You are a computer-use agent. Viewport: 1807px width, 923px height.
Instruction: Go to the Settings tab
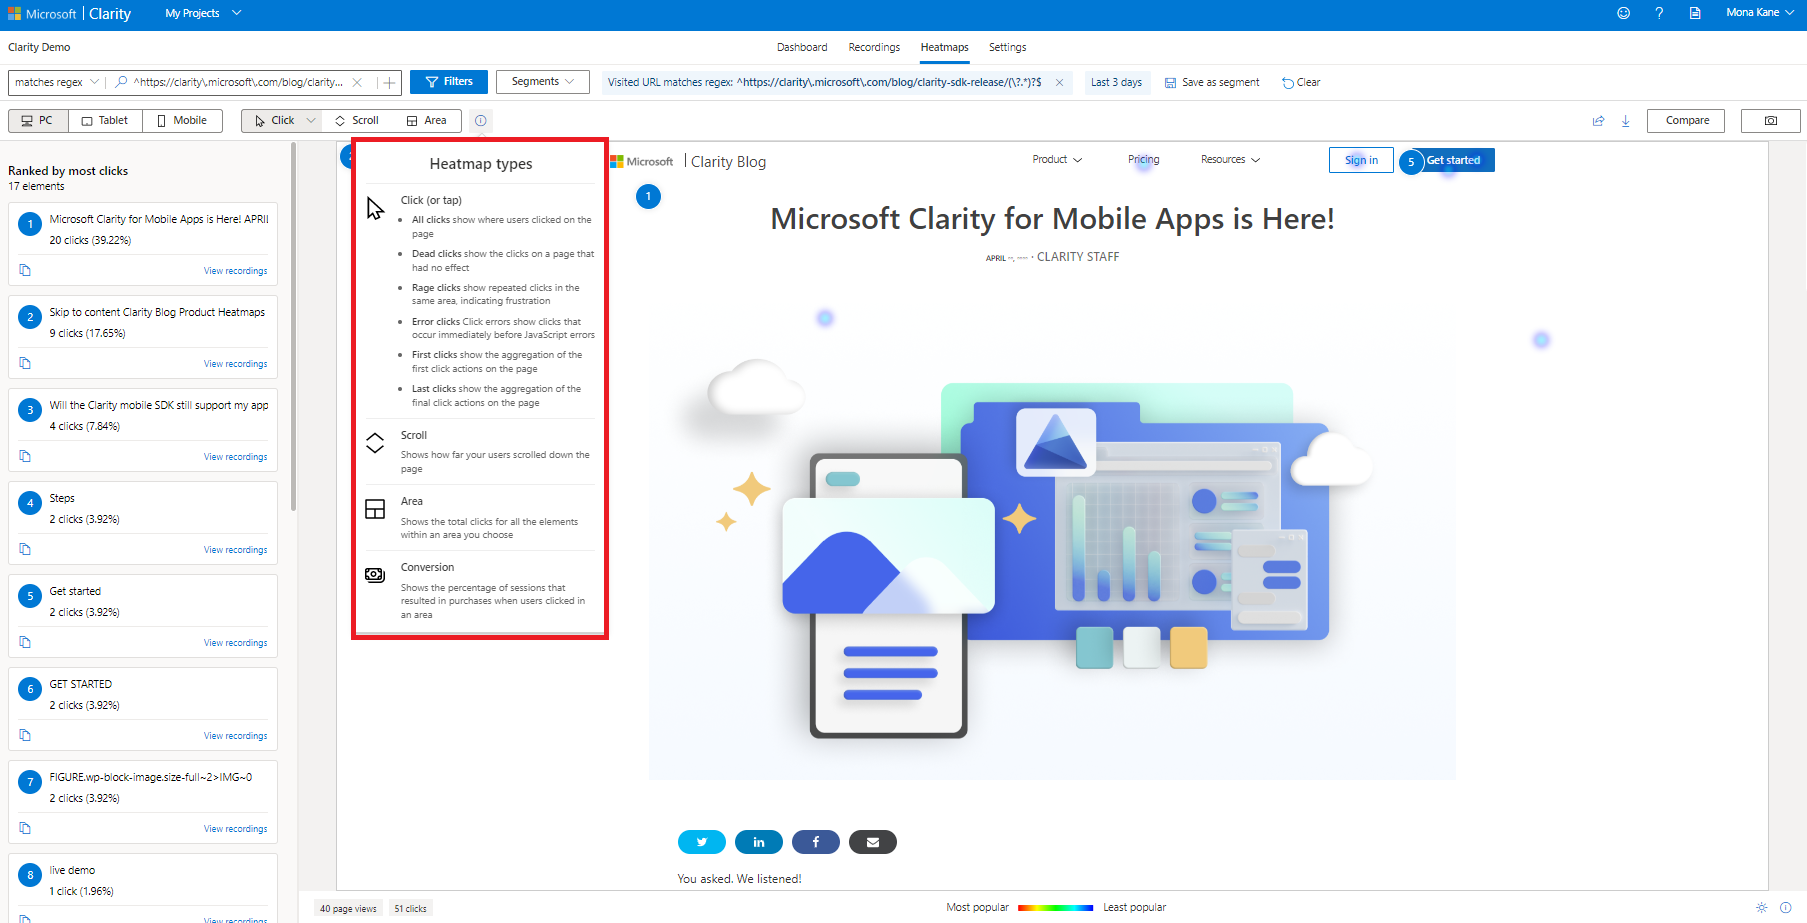pos(1008,47)
